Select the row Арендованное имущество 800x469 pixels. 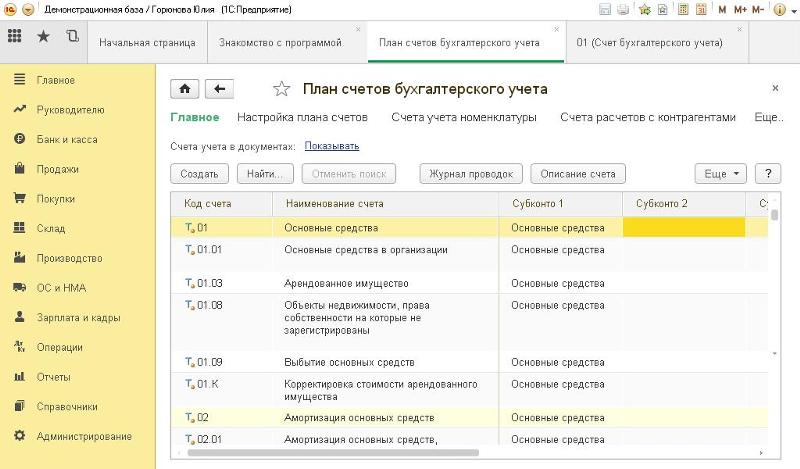[x=469, y=283]
